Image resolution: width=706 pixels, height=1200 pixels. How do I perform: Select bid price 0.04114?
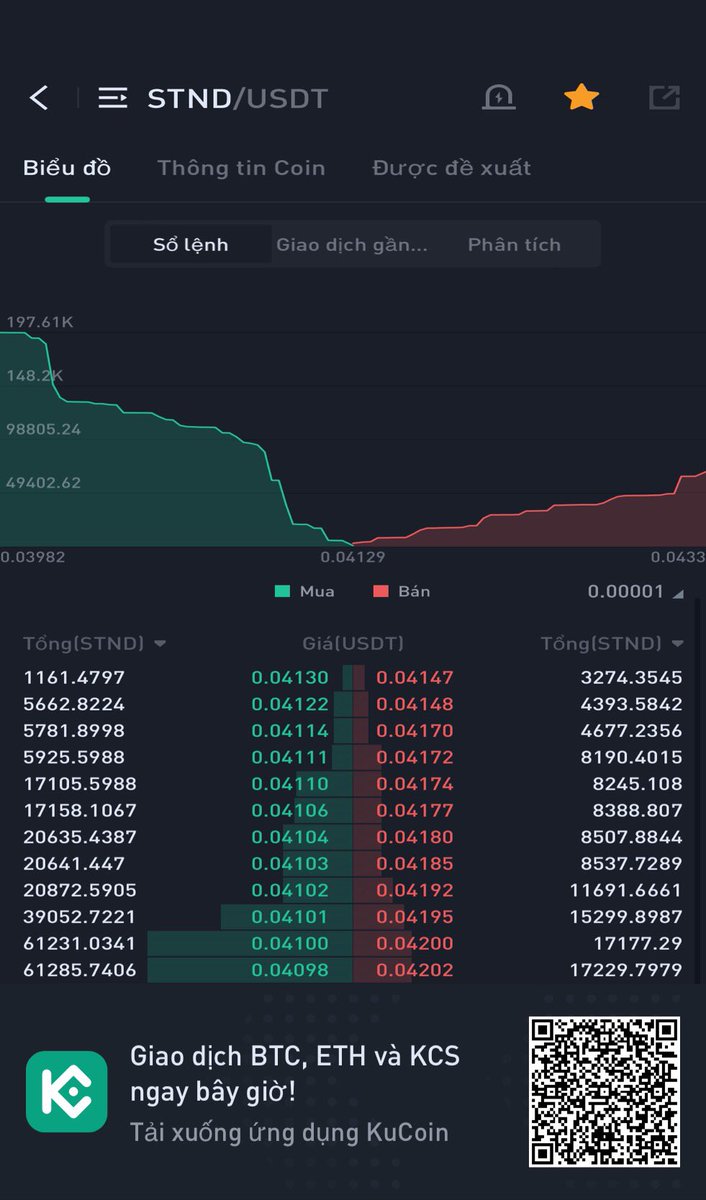[x=290, y=730]
